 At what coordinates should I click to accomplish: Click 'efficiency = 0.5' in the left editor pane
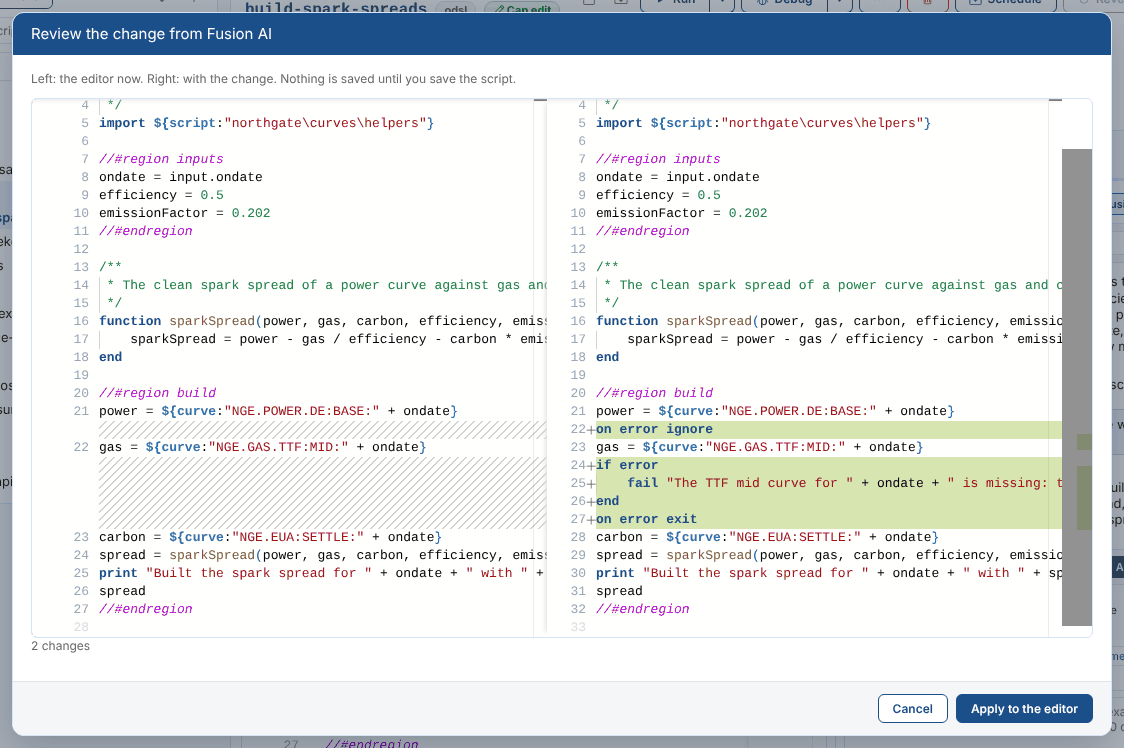pos(161,195)
